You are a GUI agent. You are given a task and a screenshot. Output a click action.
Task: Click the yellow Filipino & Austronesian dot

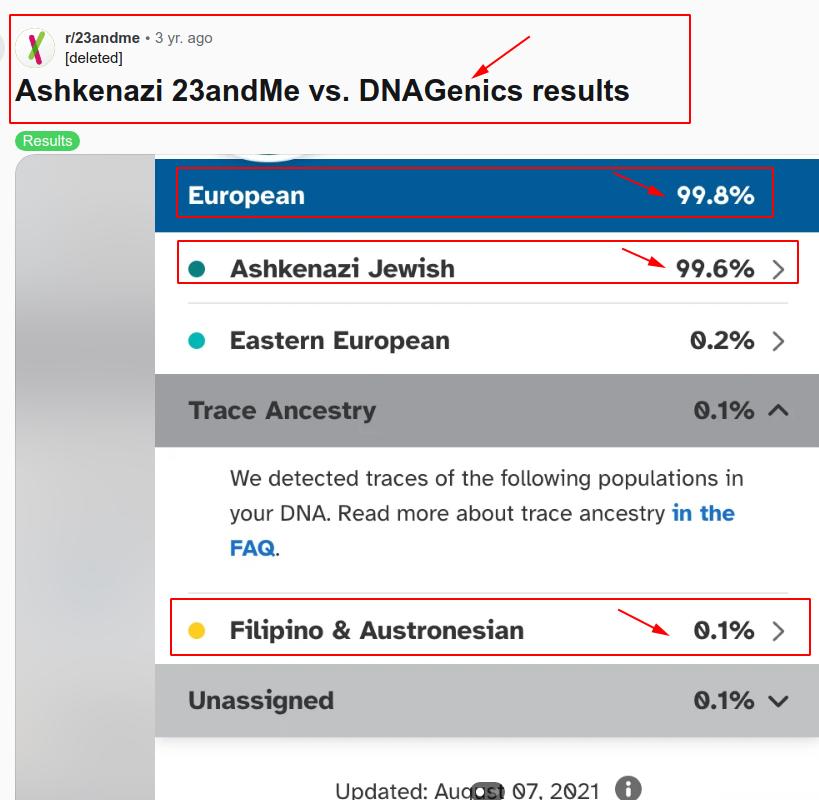pyautogui.click(x=197, y=631)
